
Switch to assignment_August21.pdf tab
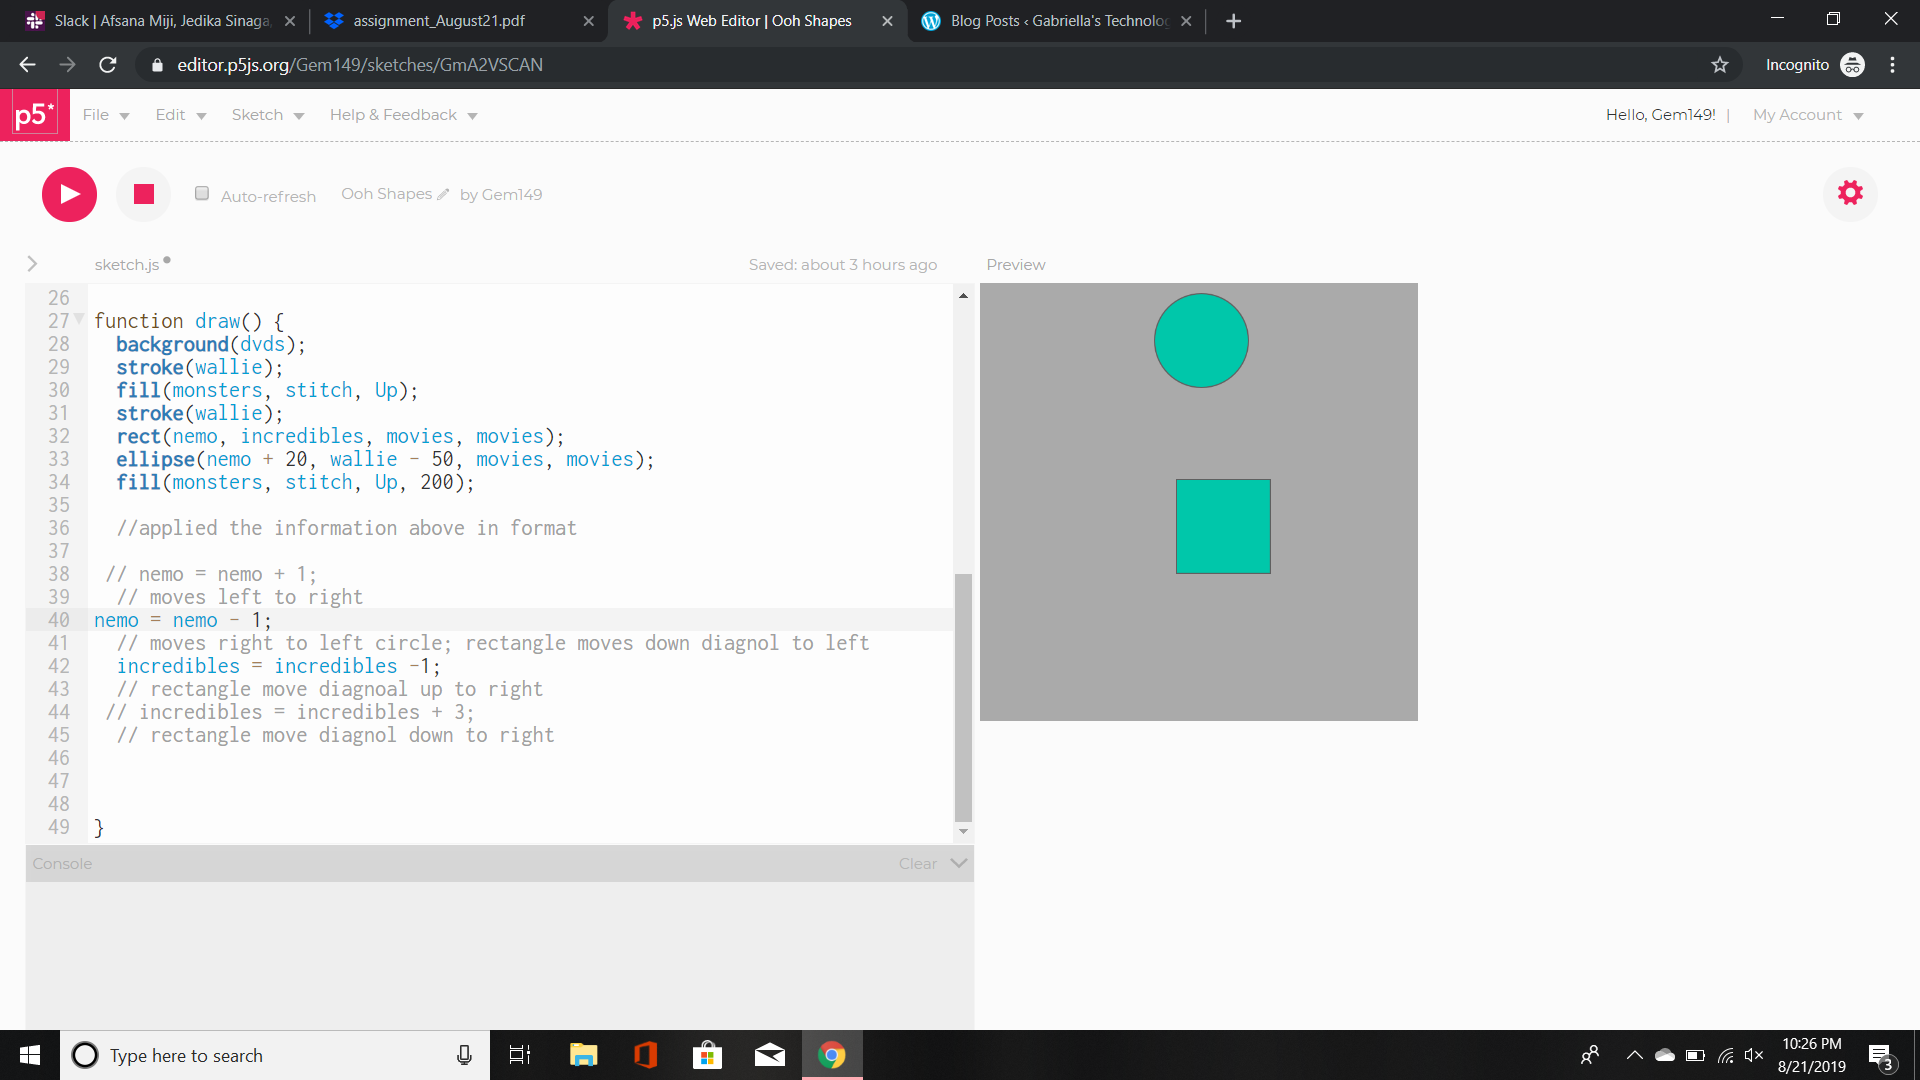pyautogui.click(x=439, y=21)
